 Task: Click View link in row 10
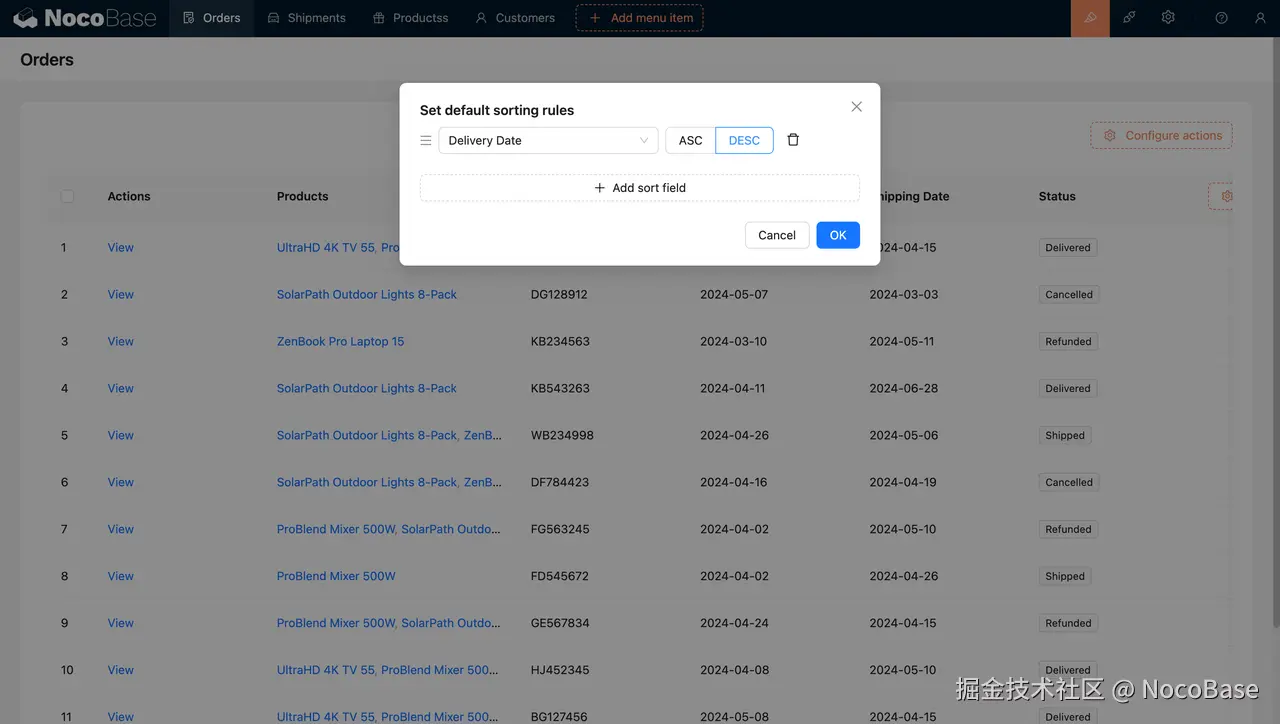tap(121, 671)
